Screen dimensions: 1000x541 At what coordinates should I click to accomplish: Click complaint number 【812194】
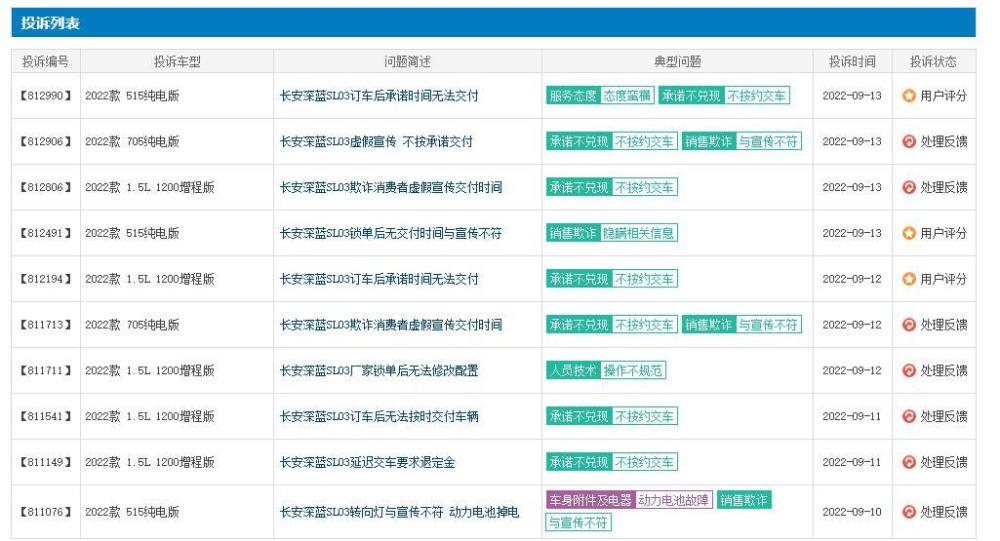[x=45, y=279]
